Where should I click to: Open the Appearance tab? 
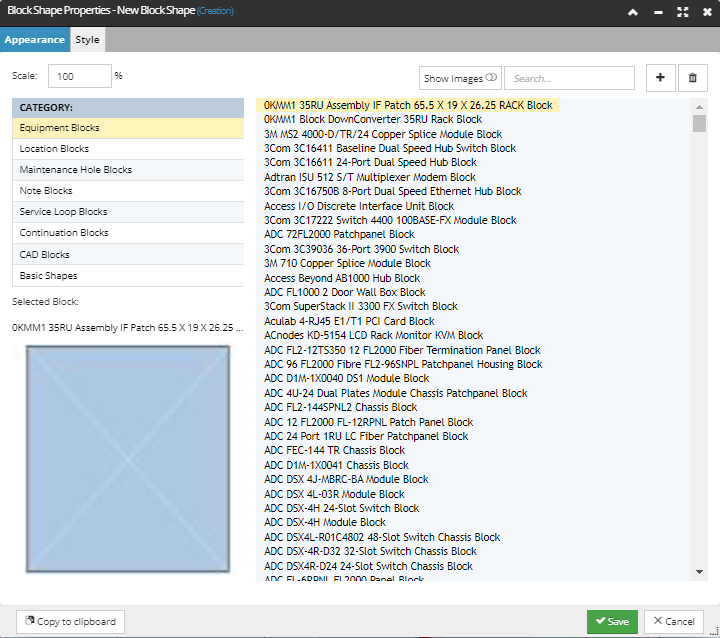pyautogui.click(x=35, y=40)
